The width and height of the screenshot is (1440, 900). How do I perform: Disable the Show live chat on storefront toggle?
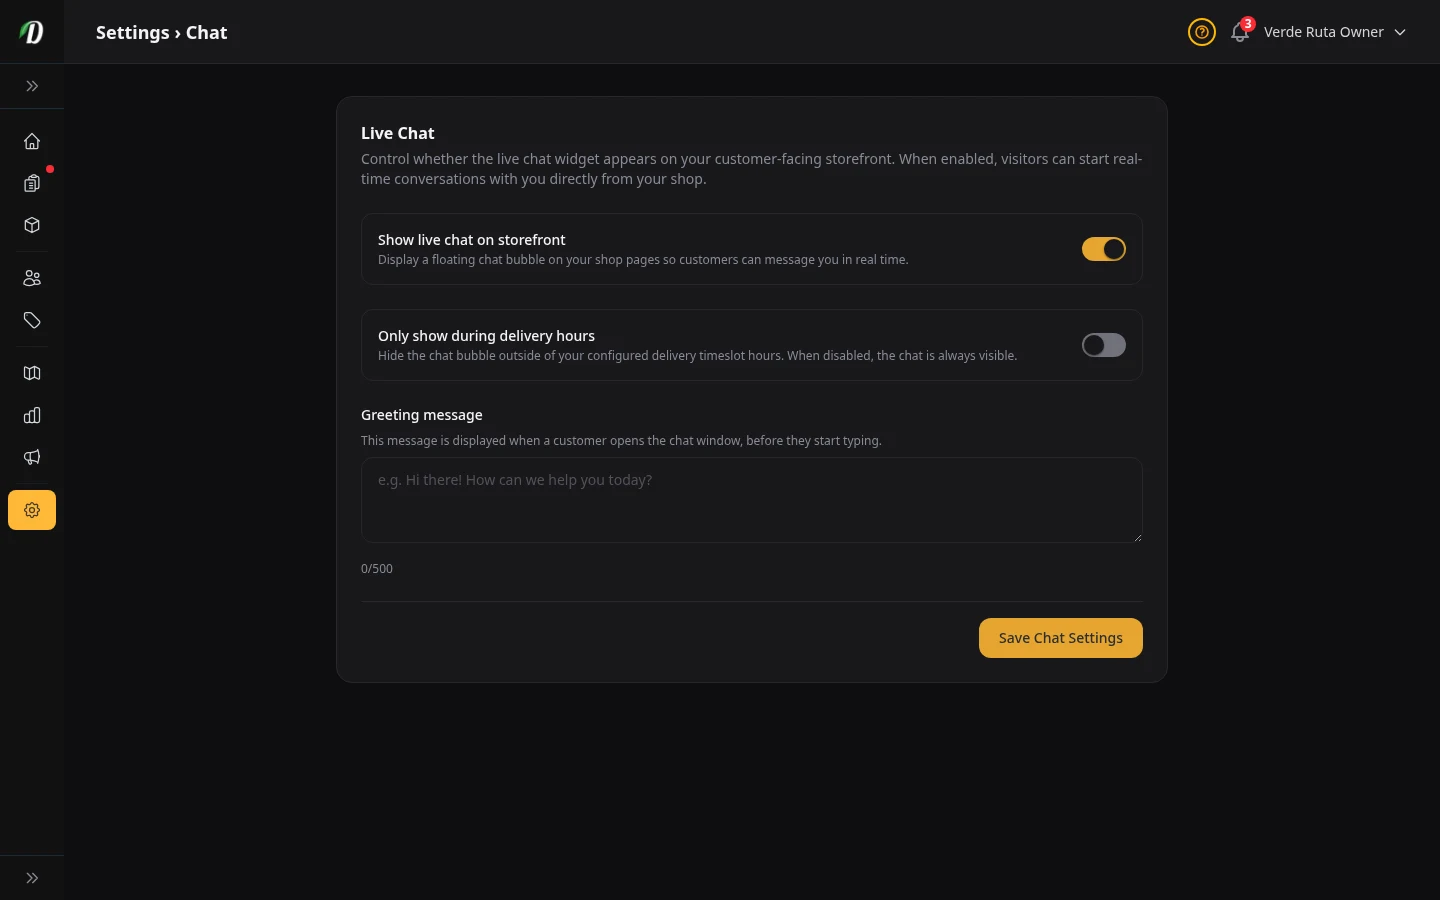1104,249
